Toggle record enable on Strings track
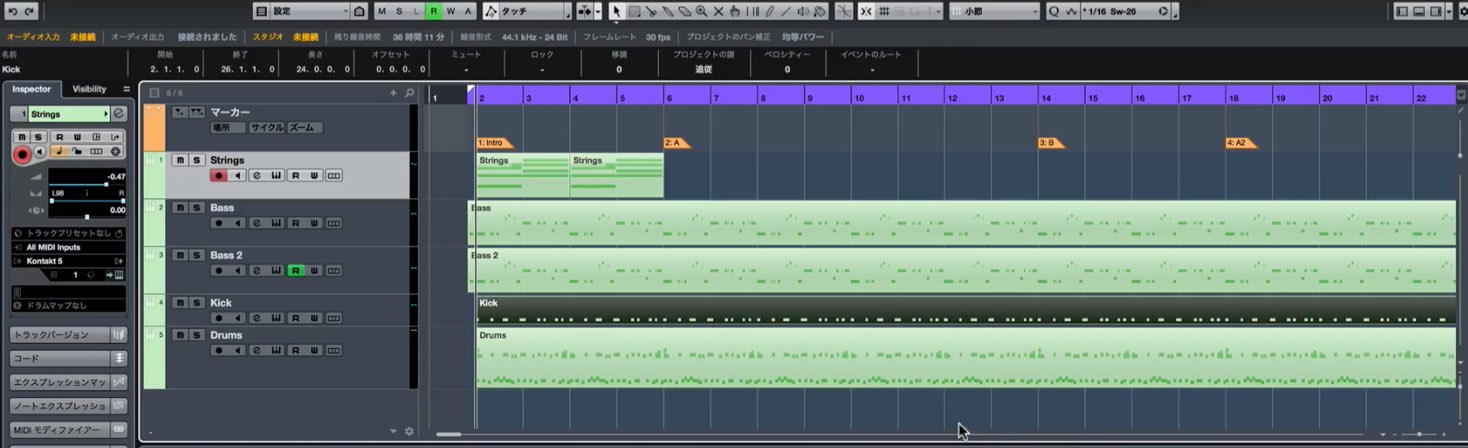Screen dimensions: 1468x448 (x=219, y=176)
